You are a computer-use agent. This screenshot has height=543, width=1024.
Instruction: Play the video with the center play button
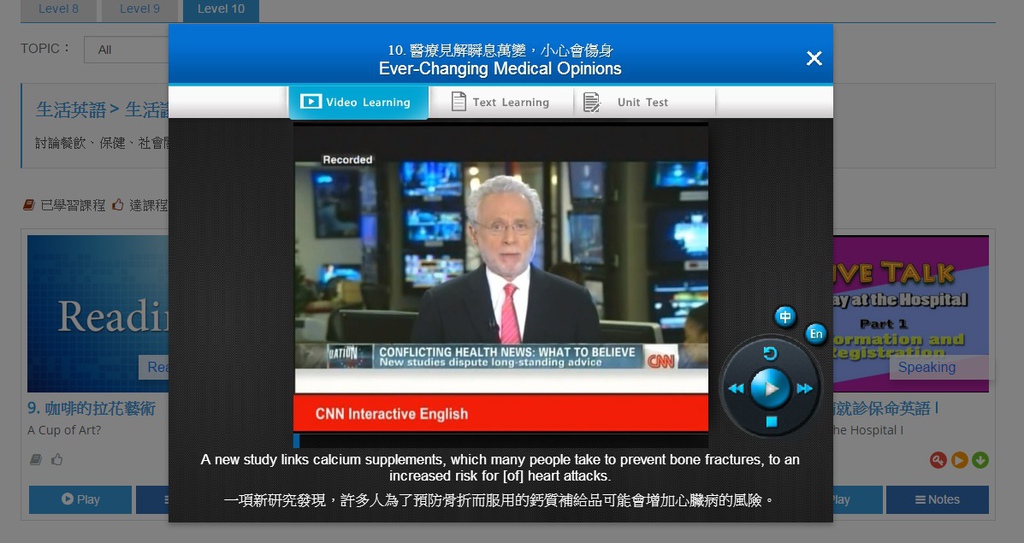click(x=770, y=388)
